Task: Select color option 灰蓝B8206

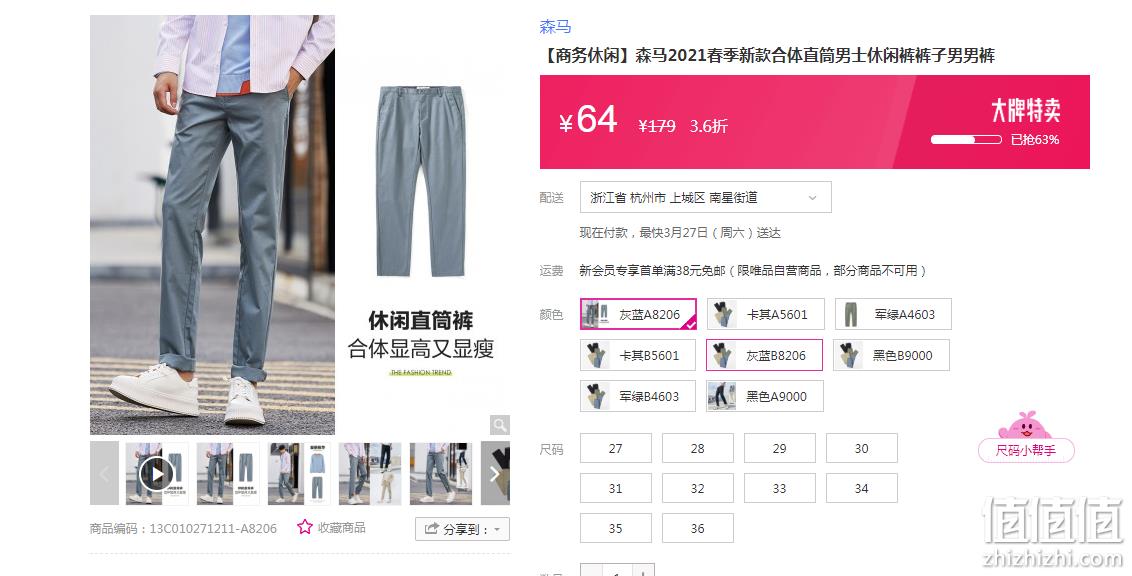Action: pos(765,355)
